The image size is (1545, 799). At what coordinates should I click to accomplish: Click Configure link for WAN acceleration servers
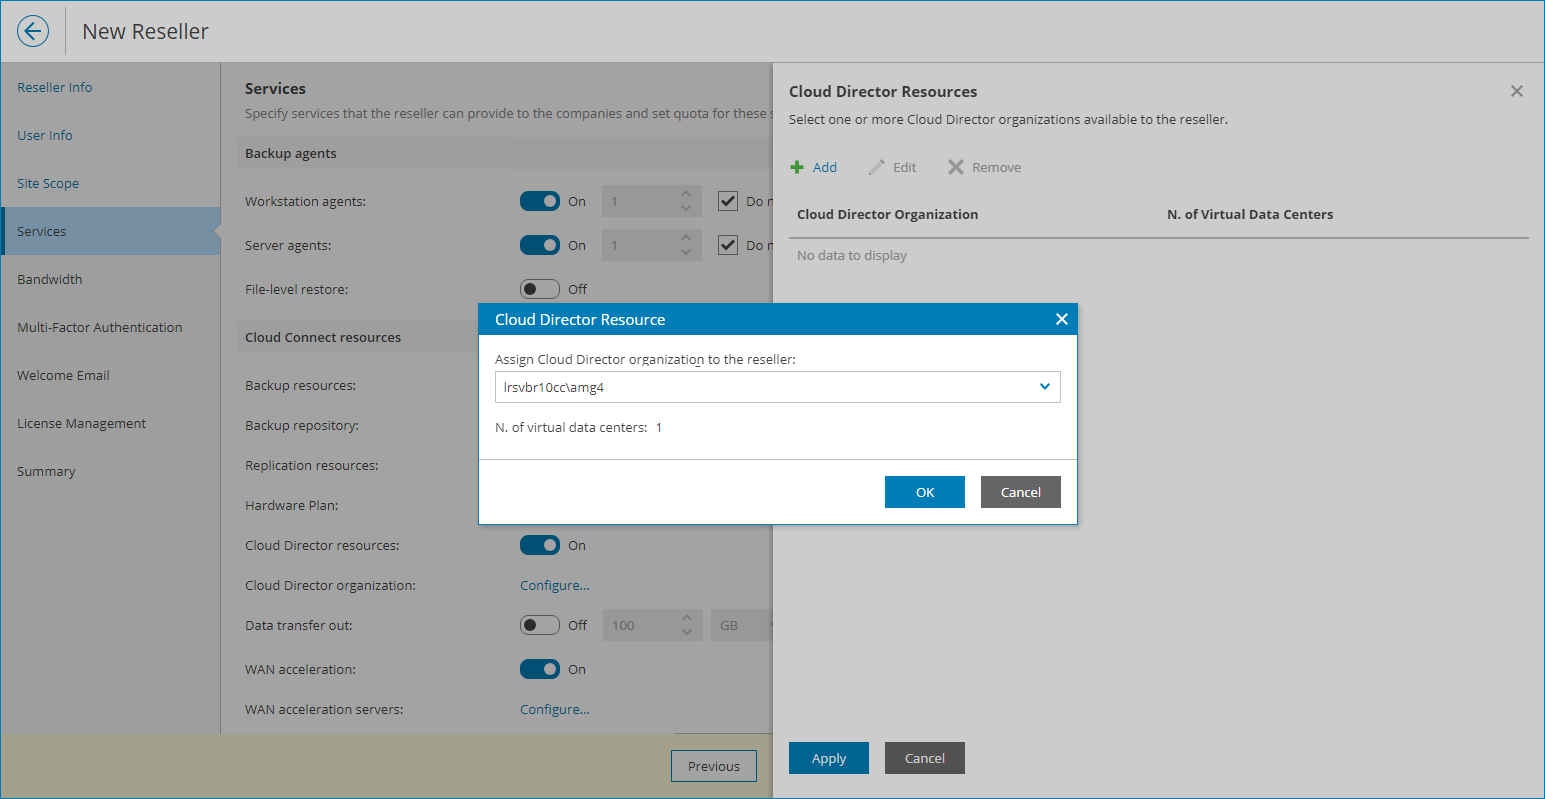pyautogui.click(x=555, y=709)
